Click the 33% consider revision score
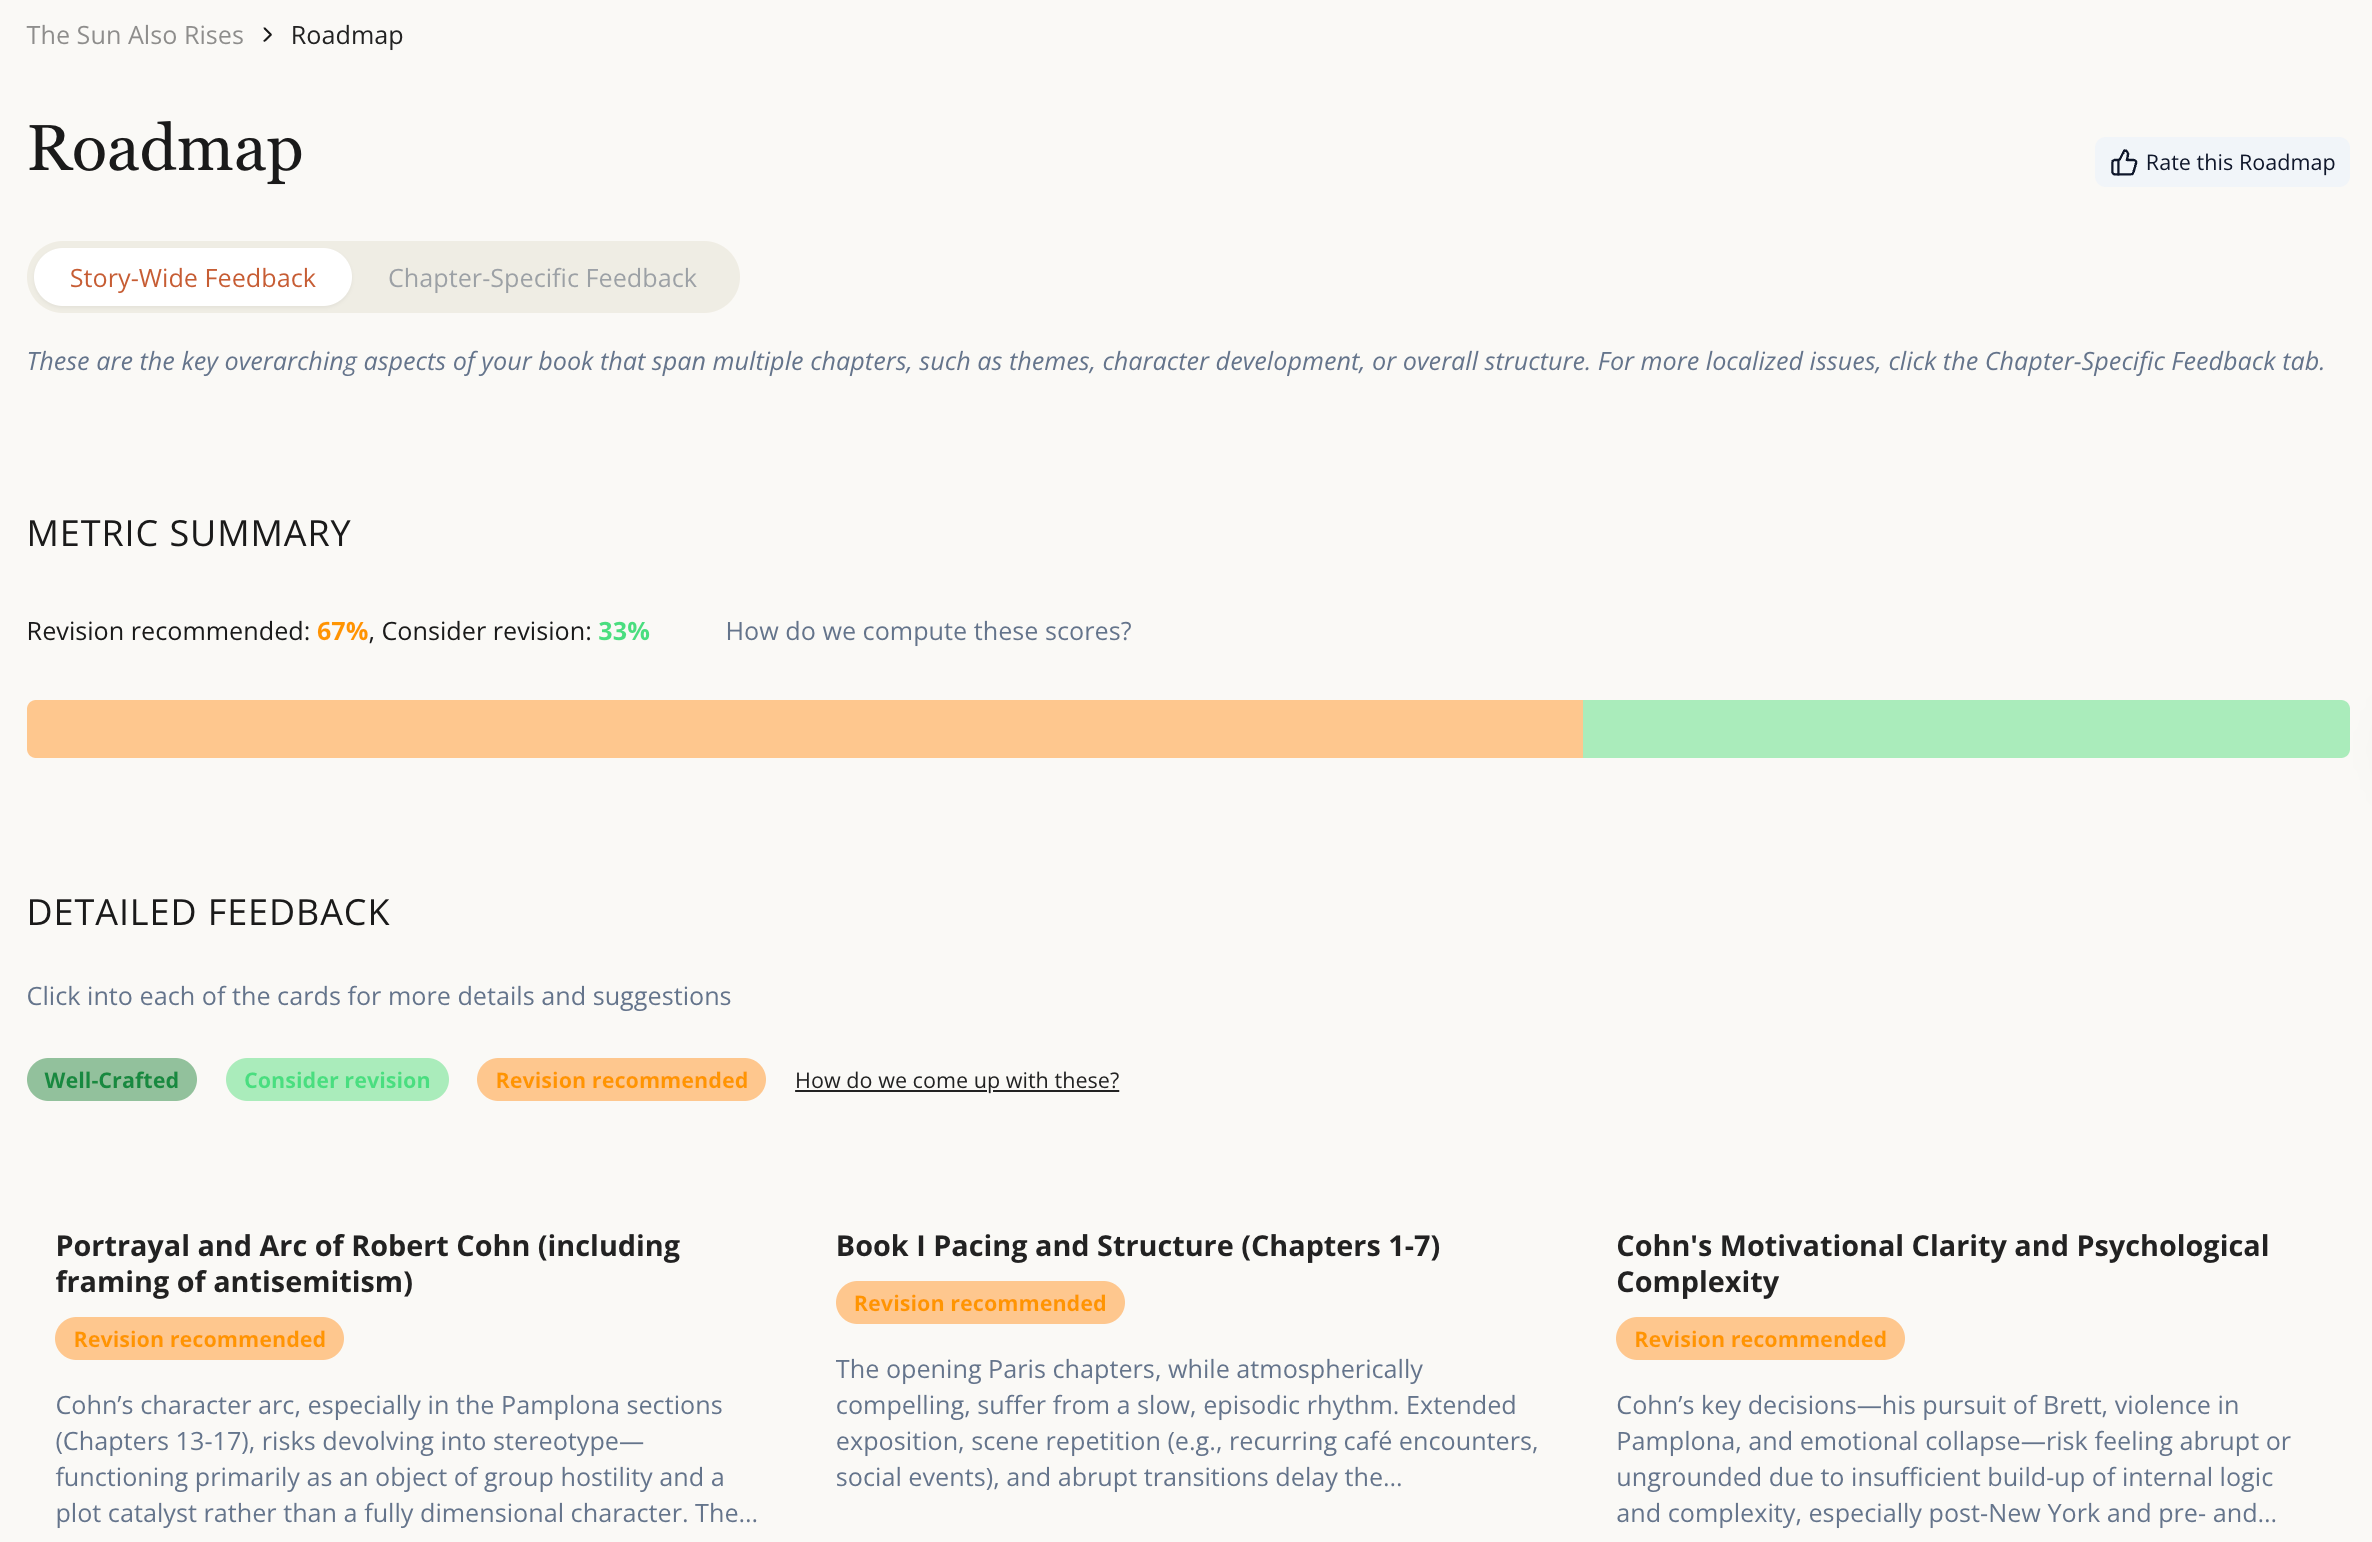 tap(623, 631)
